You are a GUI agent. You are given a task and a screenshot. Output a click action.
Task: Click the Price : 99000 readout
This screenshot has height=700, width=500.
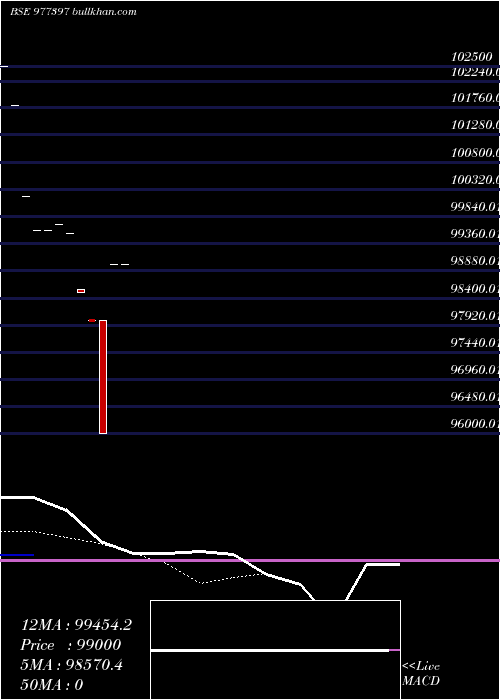(x=71, y=645)
